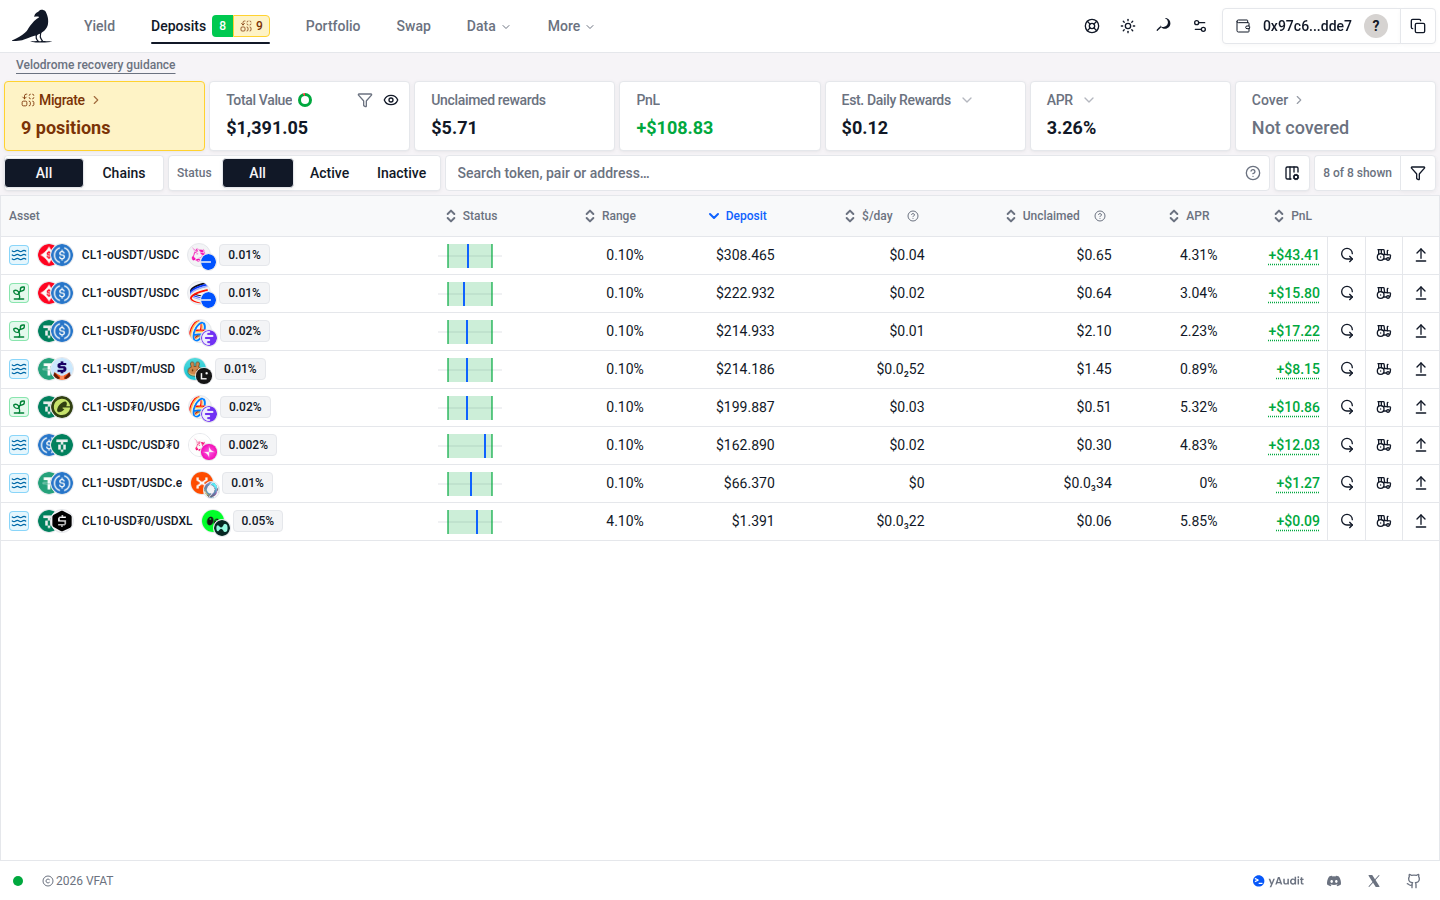Select the All status filter
The height and width of the screenshot is (900, 1440).
coord(258,173)
